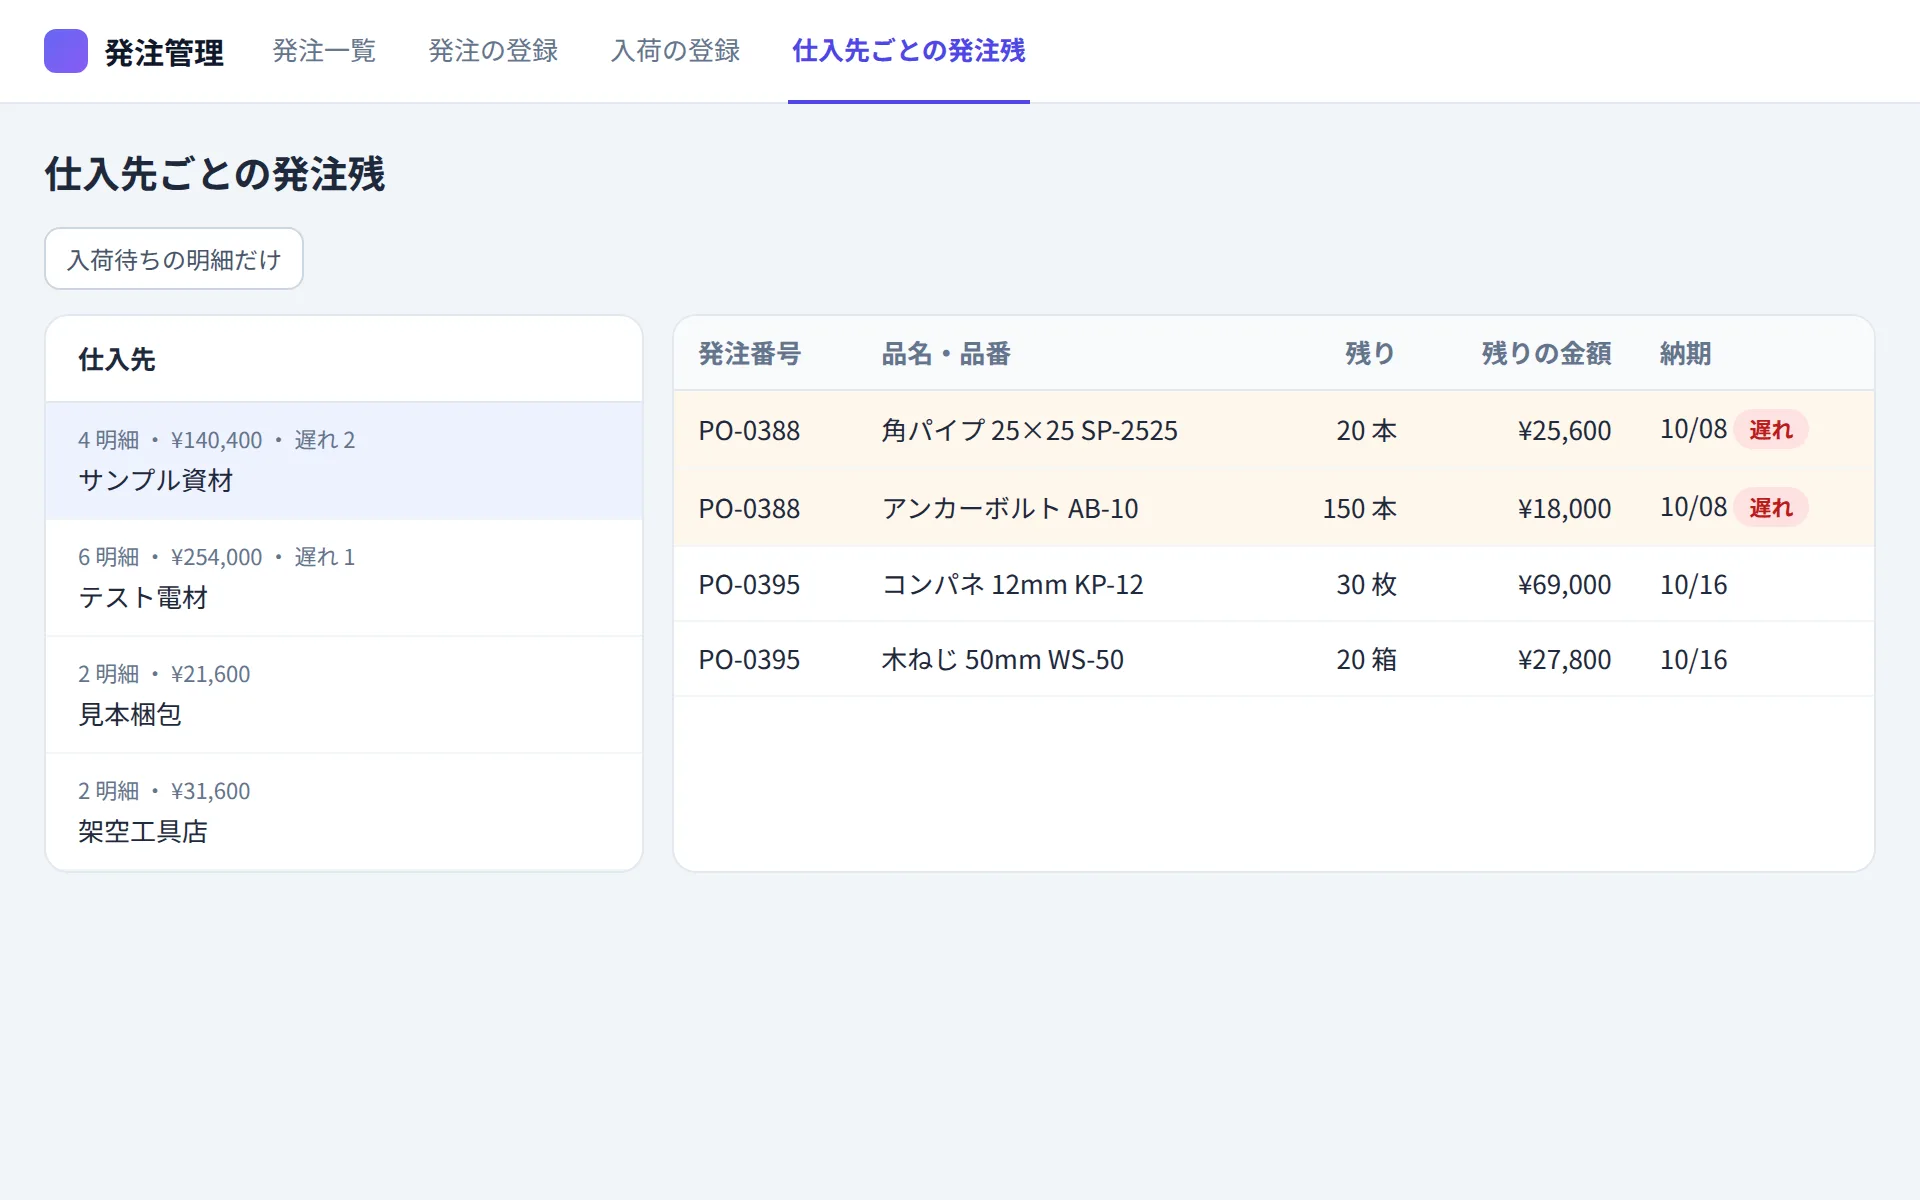The image size is (1920, 1200).
Task: Pick supplier 架空工具店
Action: point(344,812)
